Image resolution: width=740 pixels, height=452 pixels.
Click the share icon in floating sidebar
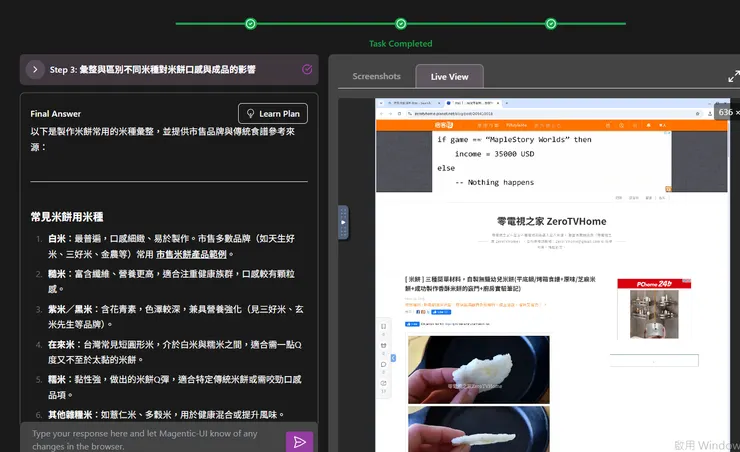(383, 383)
